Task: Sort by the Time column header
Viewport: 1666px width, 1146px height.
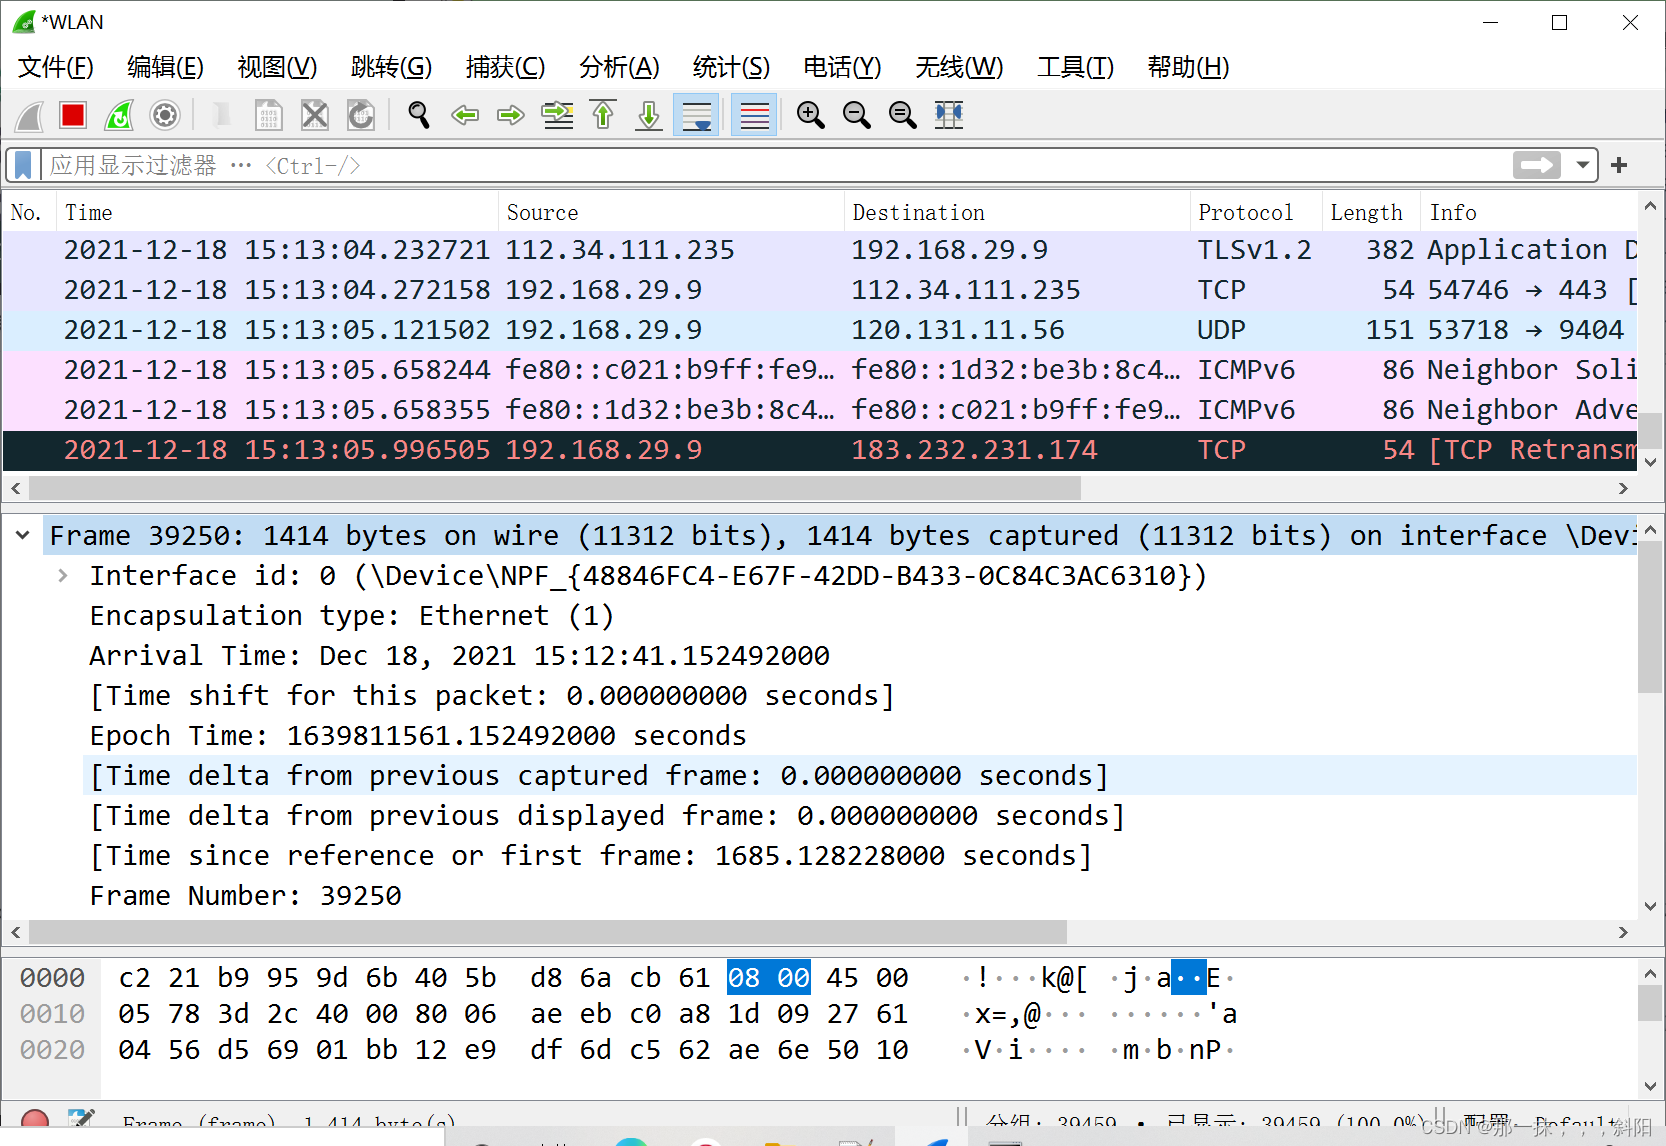Action: [277, 212]
